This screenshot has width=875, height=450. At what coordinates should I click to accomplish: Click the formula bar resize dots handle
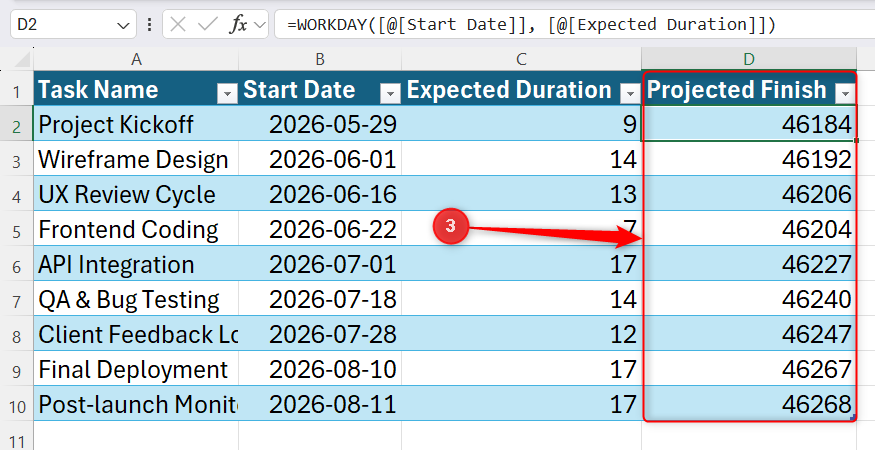coord(149,25)
